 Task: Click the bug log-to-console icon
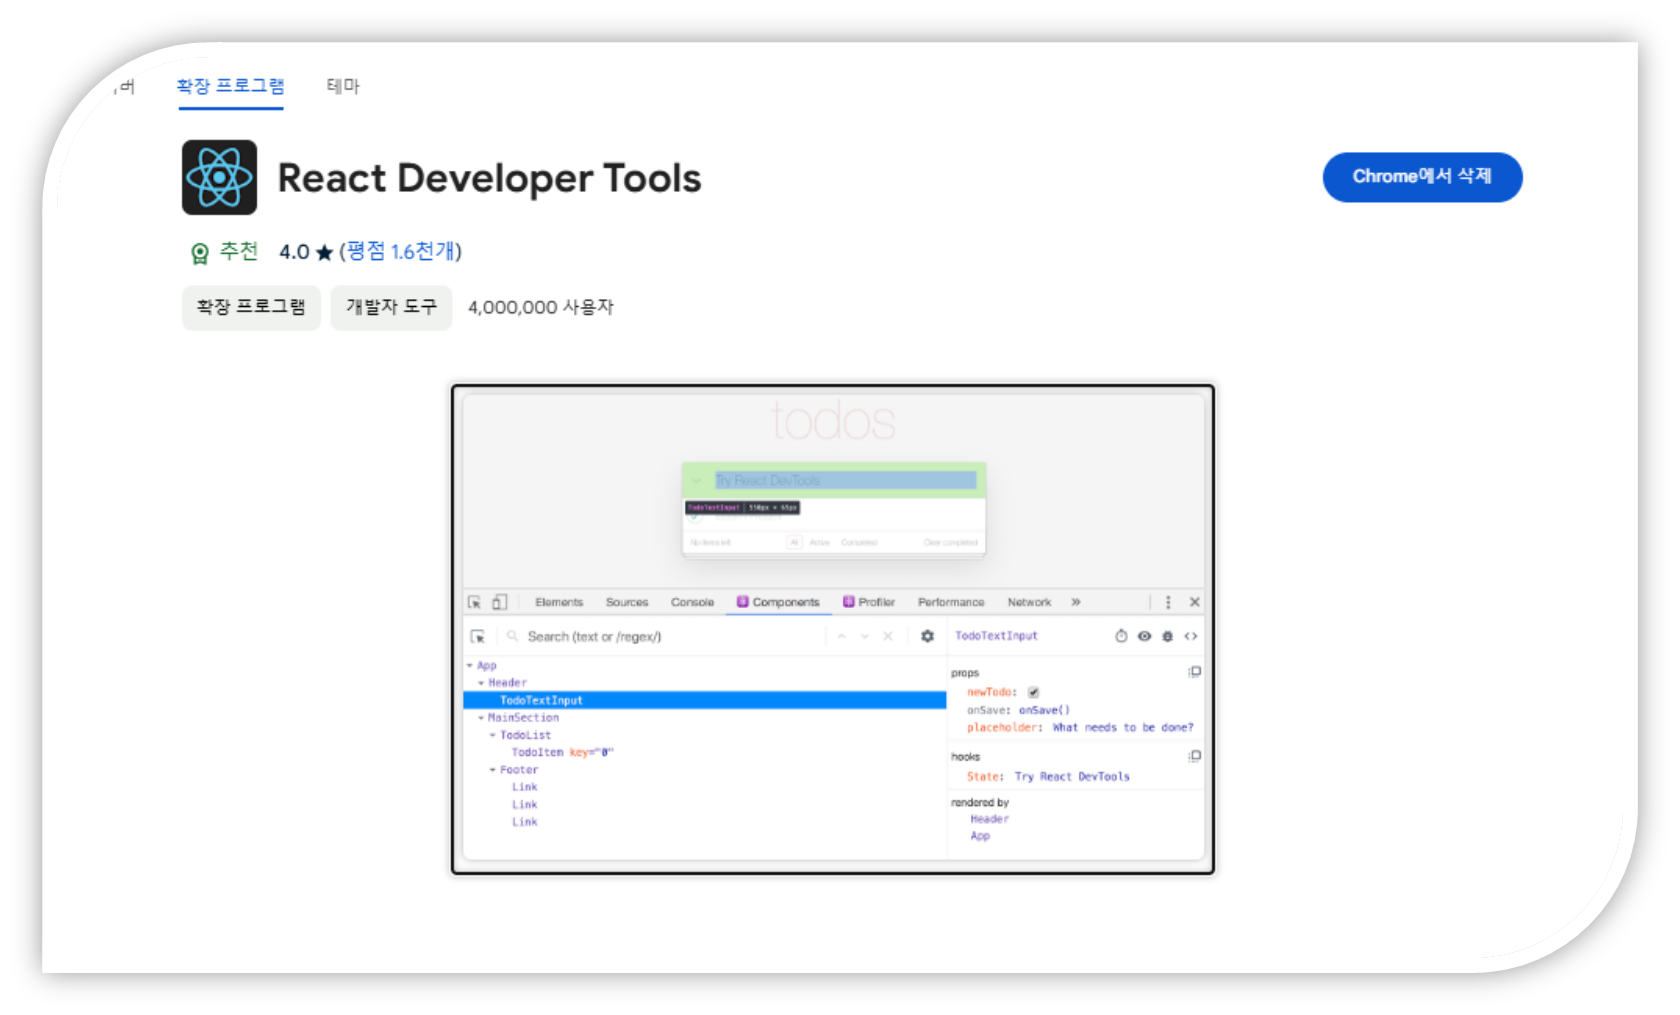pos(1167,636)
